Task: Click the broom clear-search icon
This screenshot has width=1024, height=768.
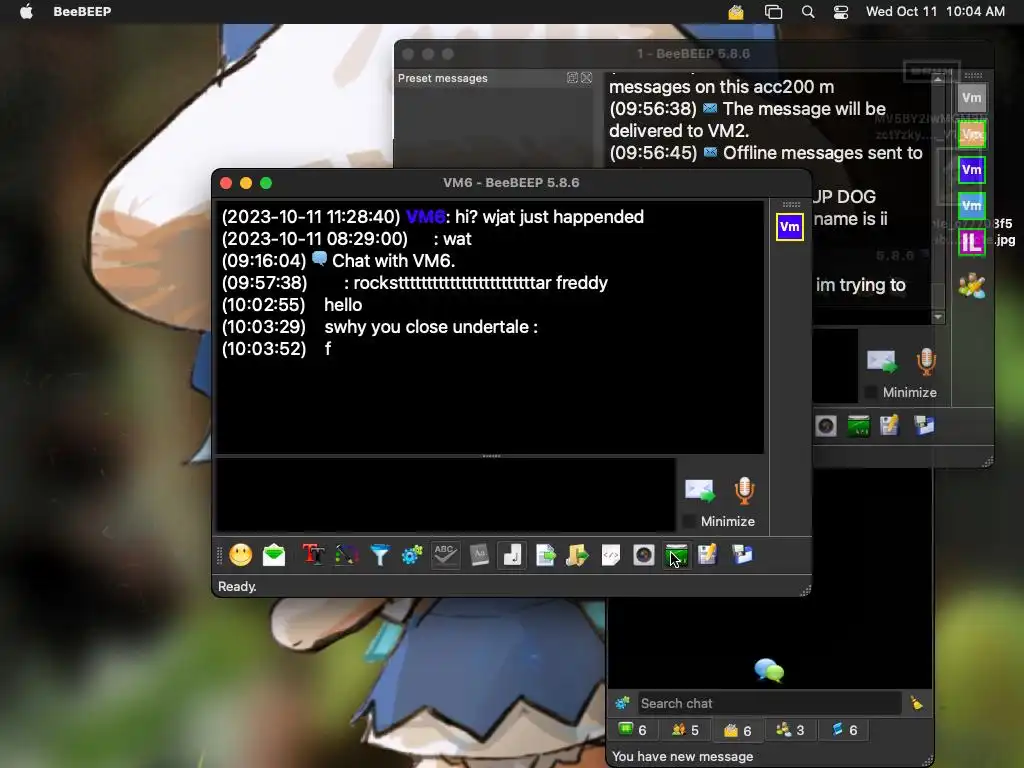Action: coord(917,703)
